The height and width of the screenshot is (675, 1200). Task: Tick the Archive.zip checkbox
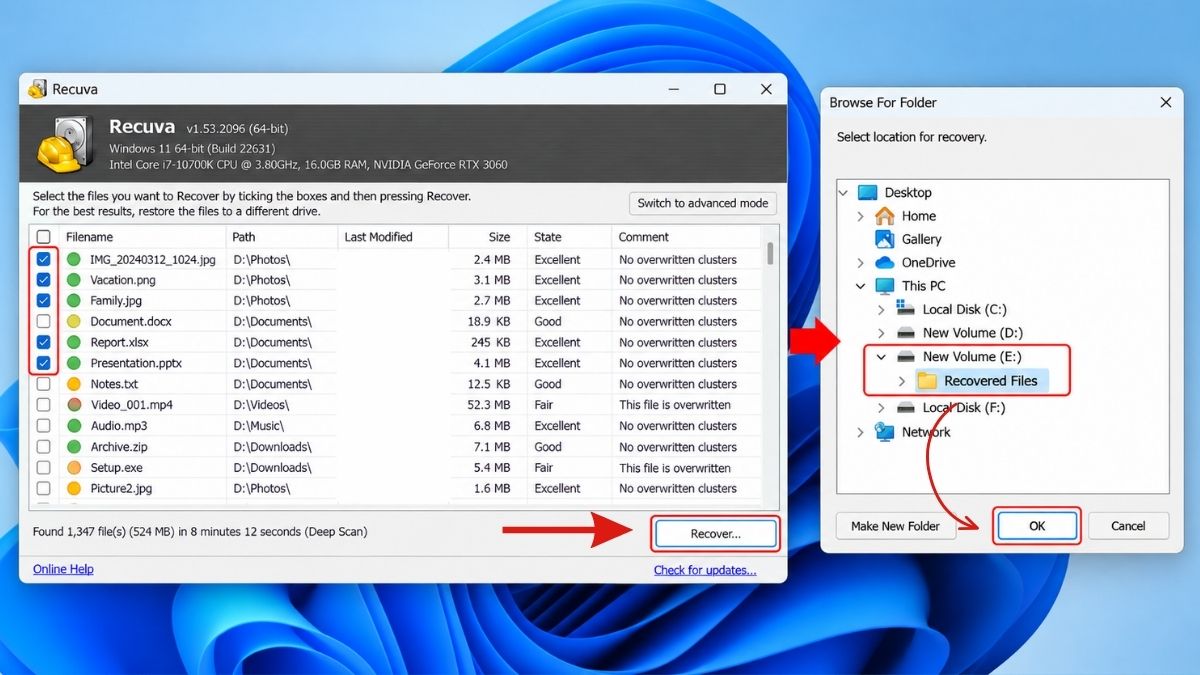pos(44,447)
